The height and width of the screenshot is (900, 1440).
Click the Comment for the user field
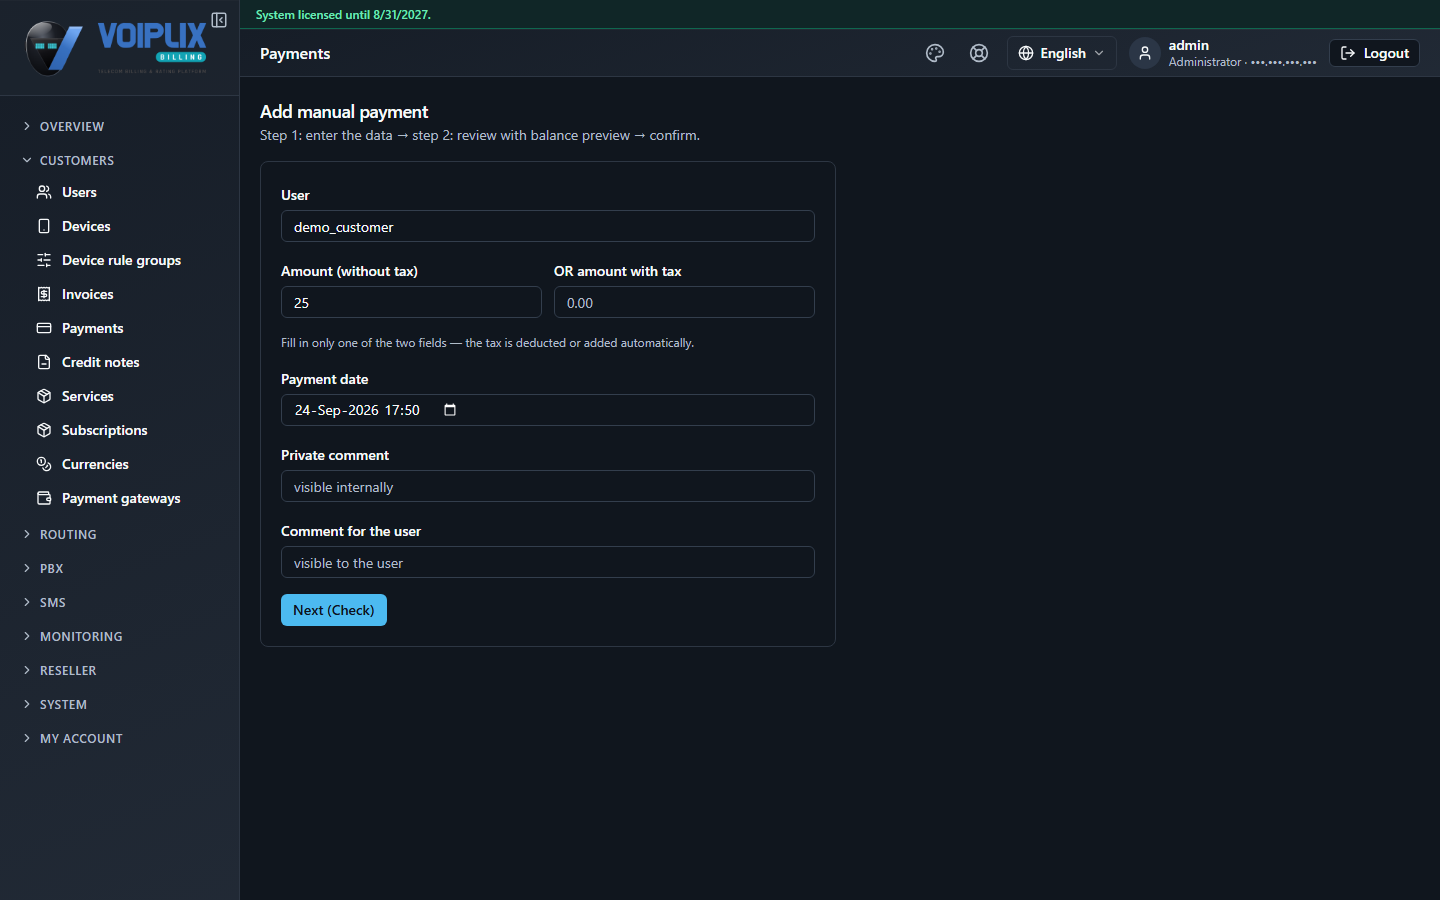tap(548, 562)
